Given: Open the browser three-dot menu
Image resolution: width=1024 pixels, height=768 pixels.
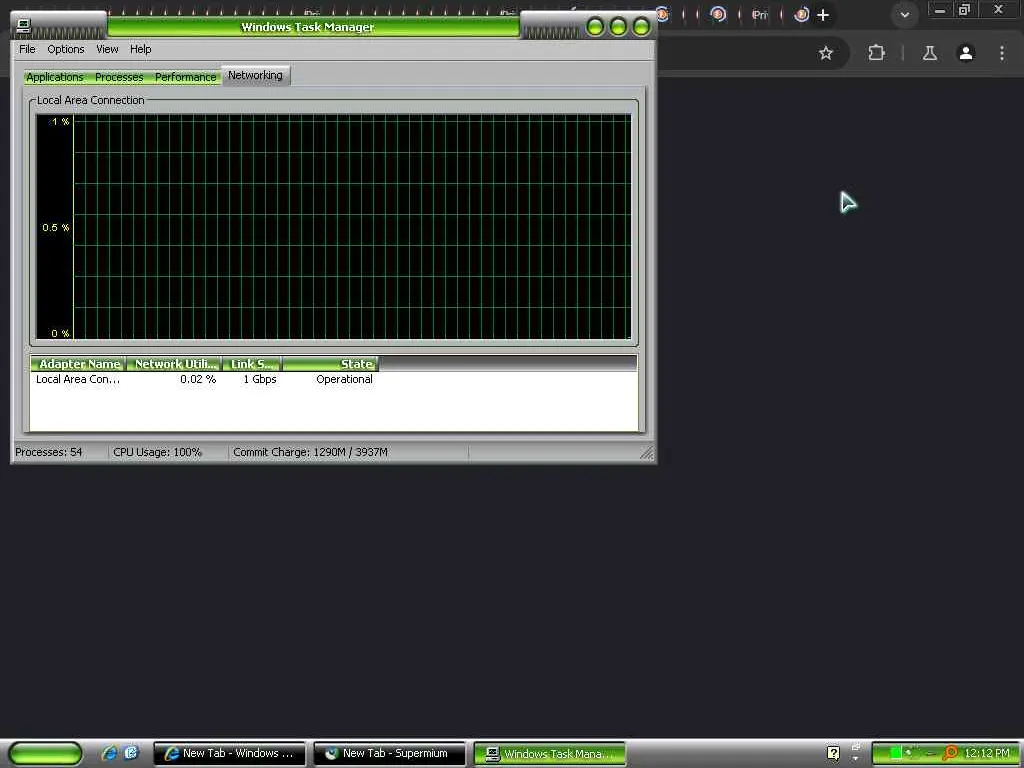Looking at the screenshot, I should pos(1002,53).
